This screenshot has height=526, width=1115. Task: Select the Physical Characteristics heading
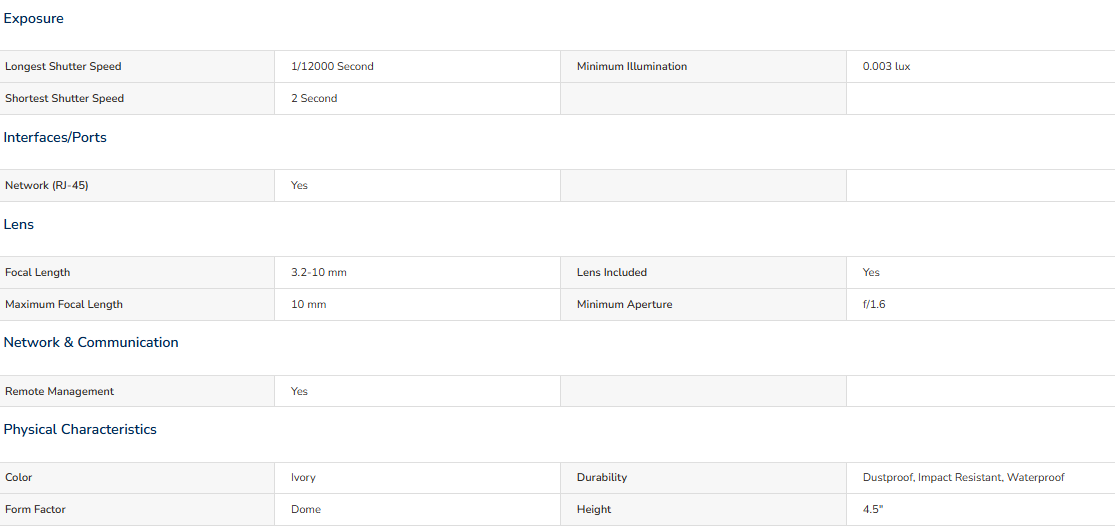(x=80, y=429)
